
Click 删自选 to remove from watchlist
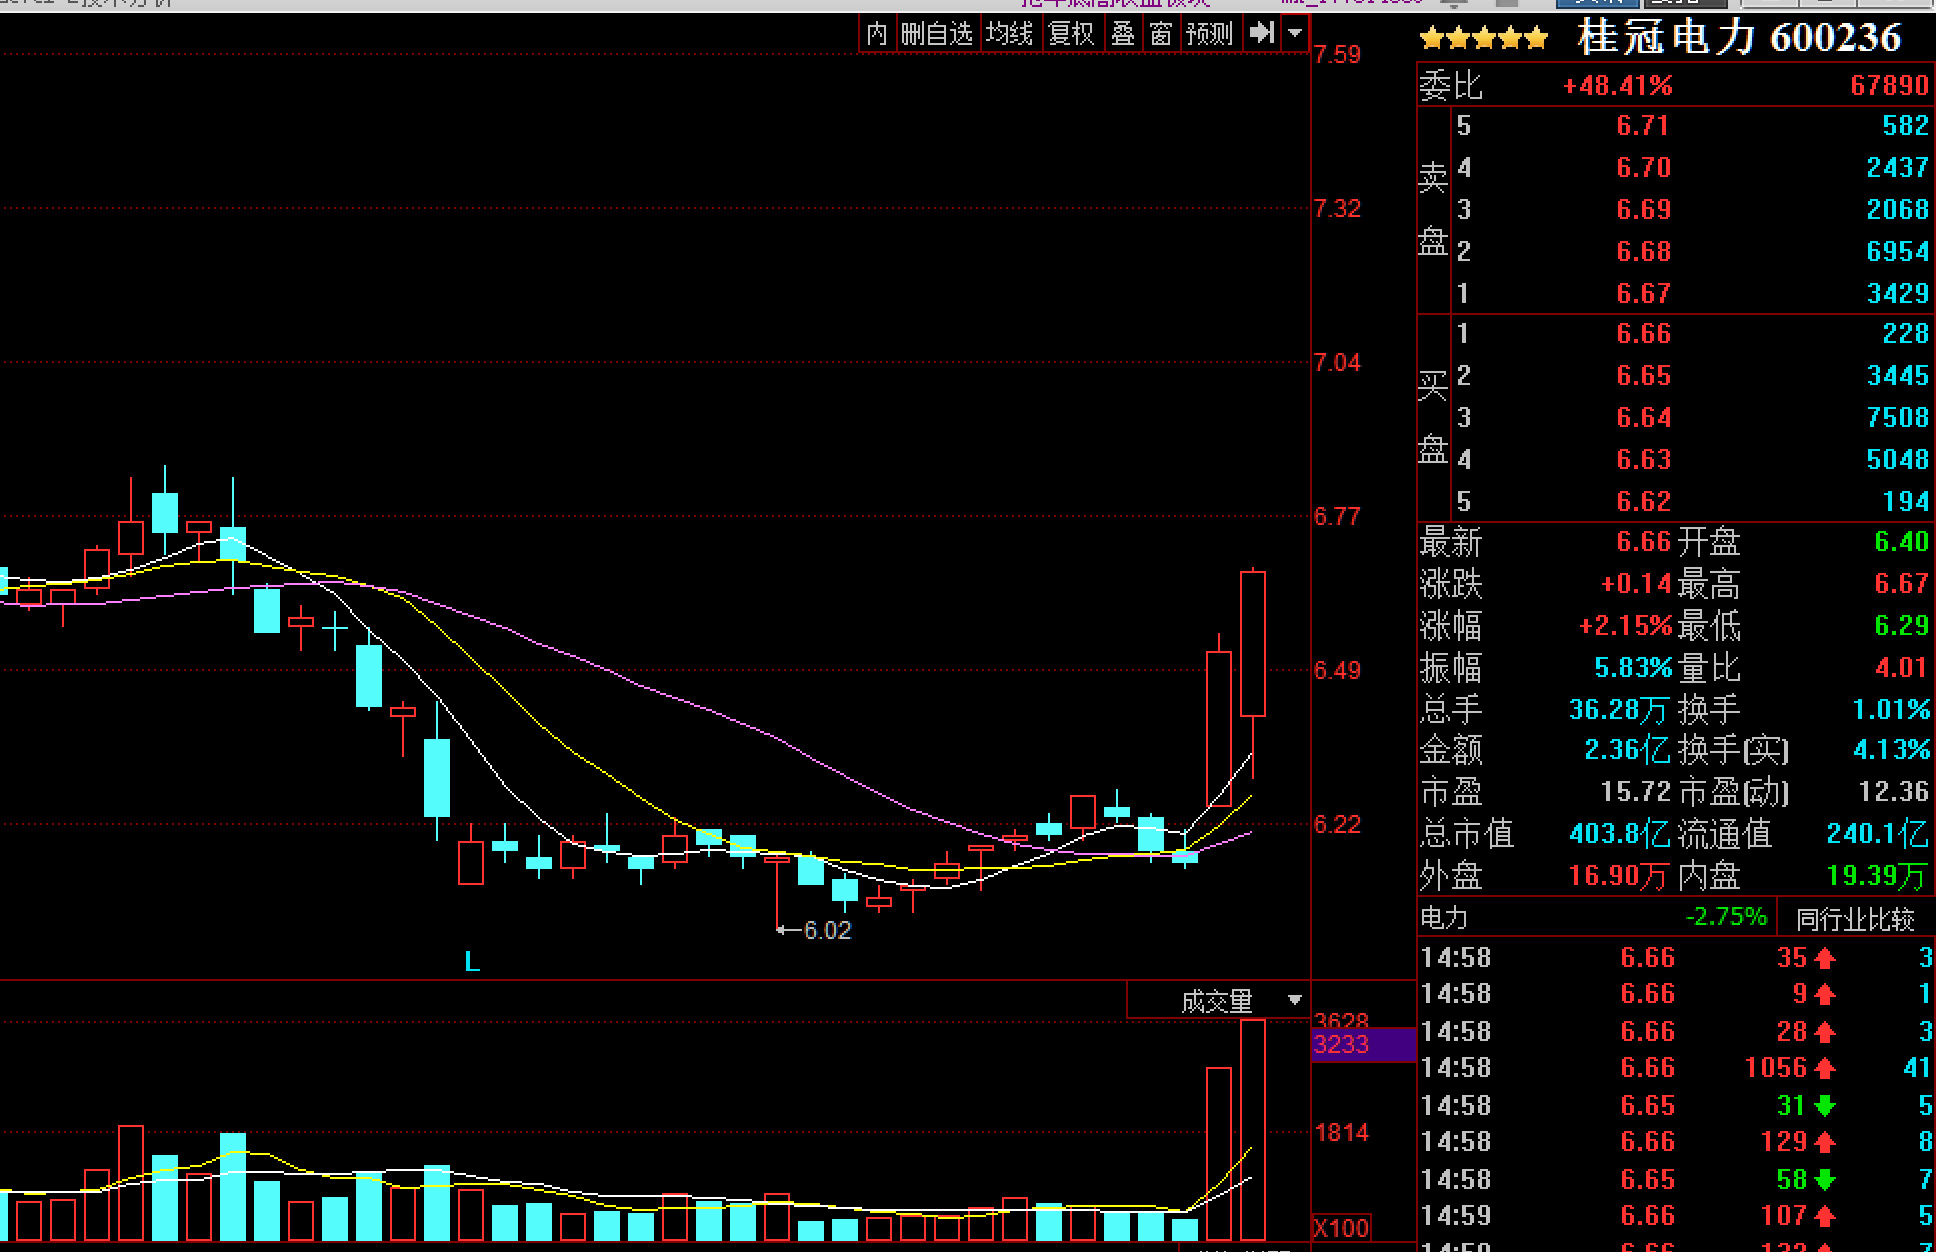937,34
